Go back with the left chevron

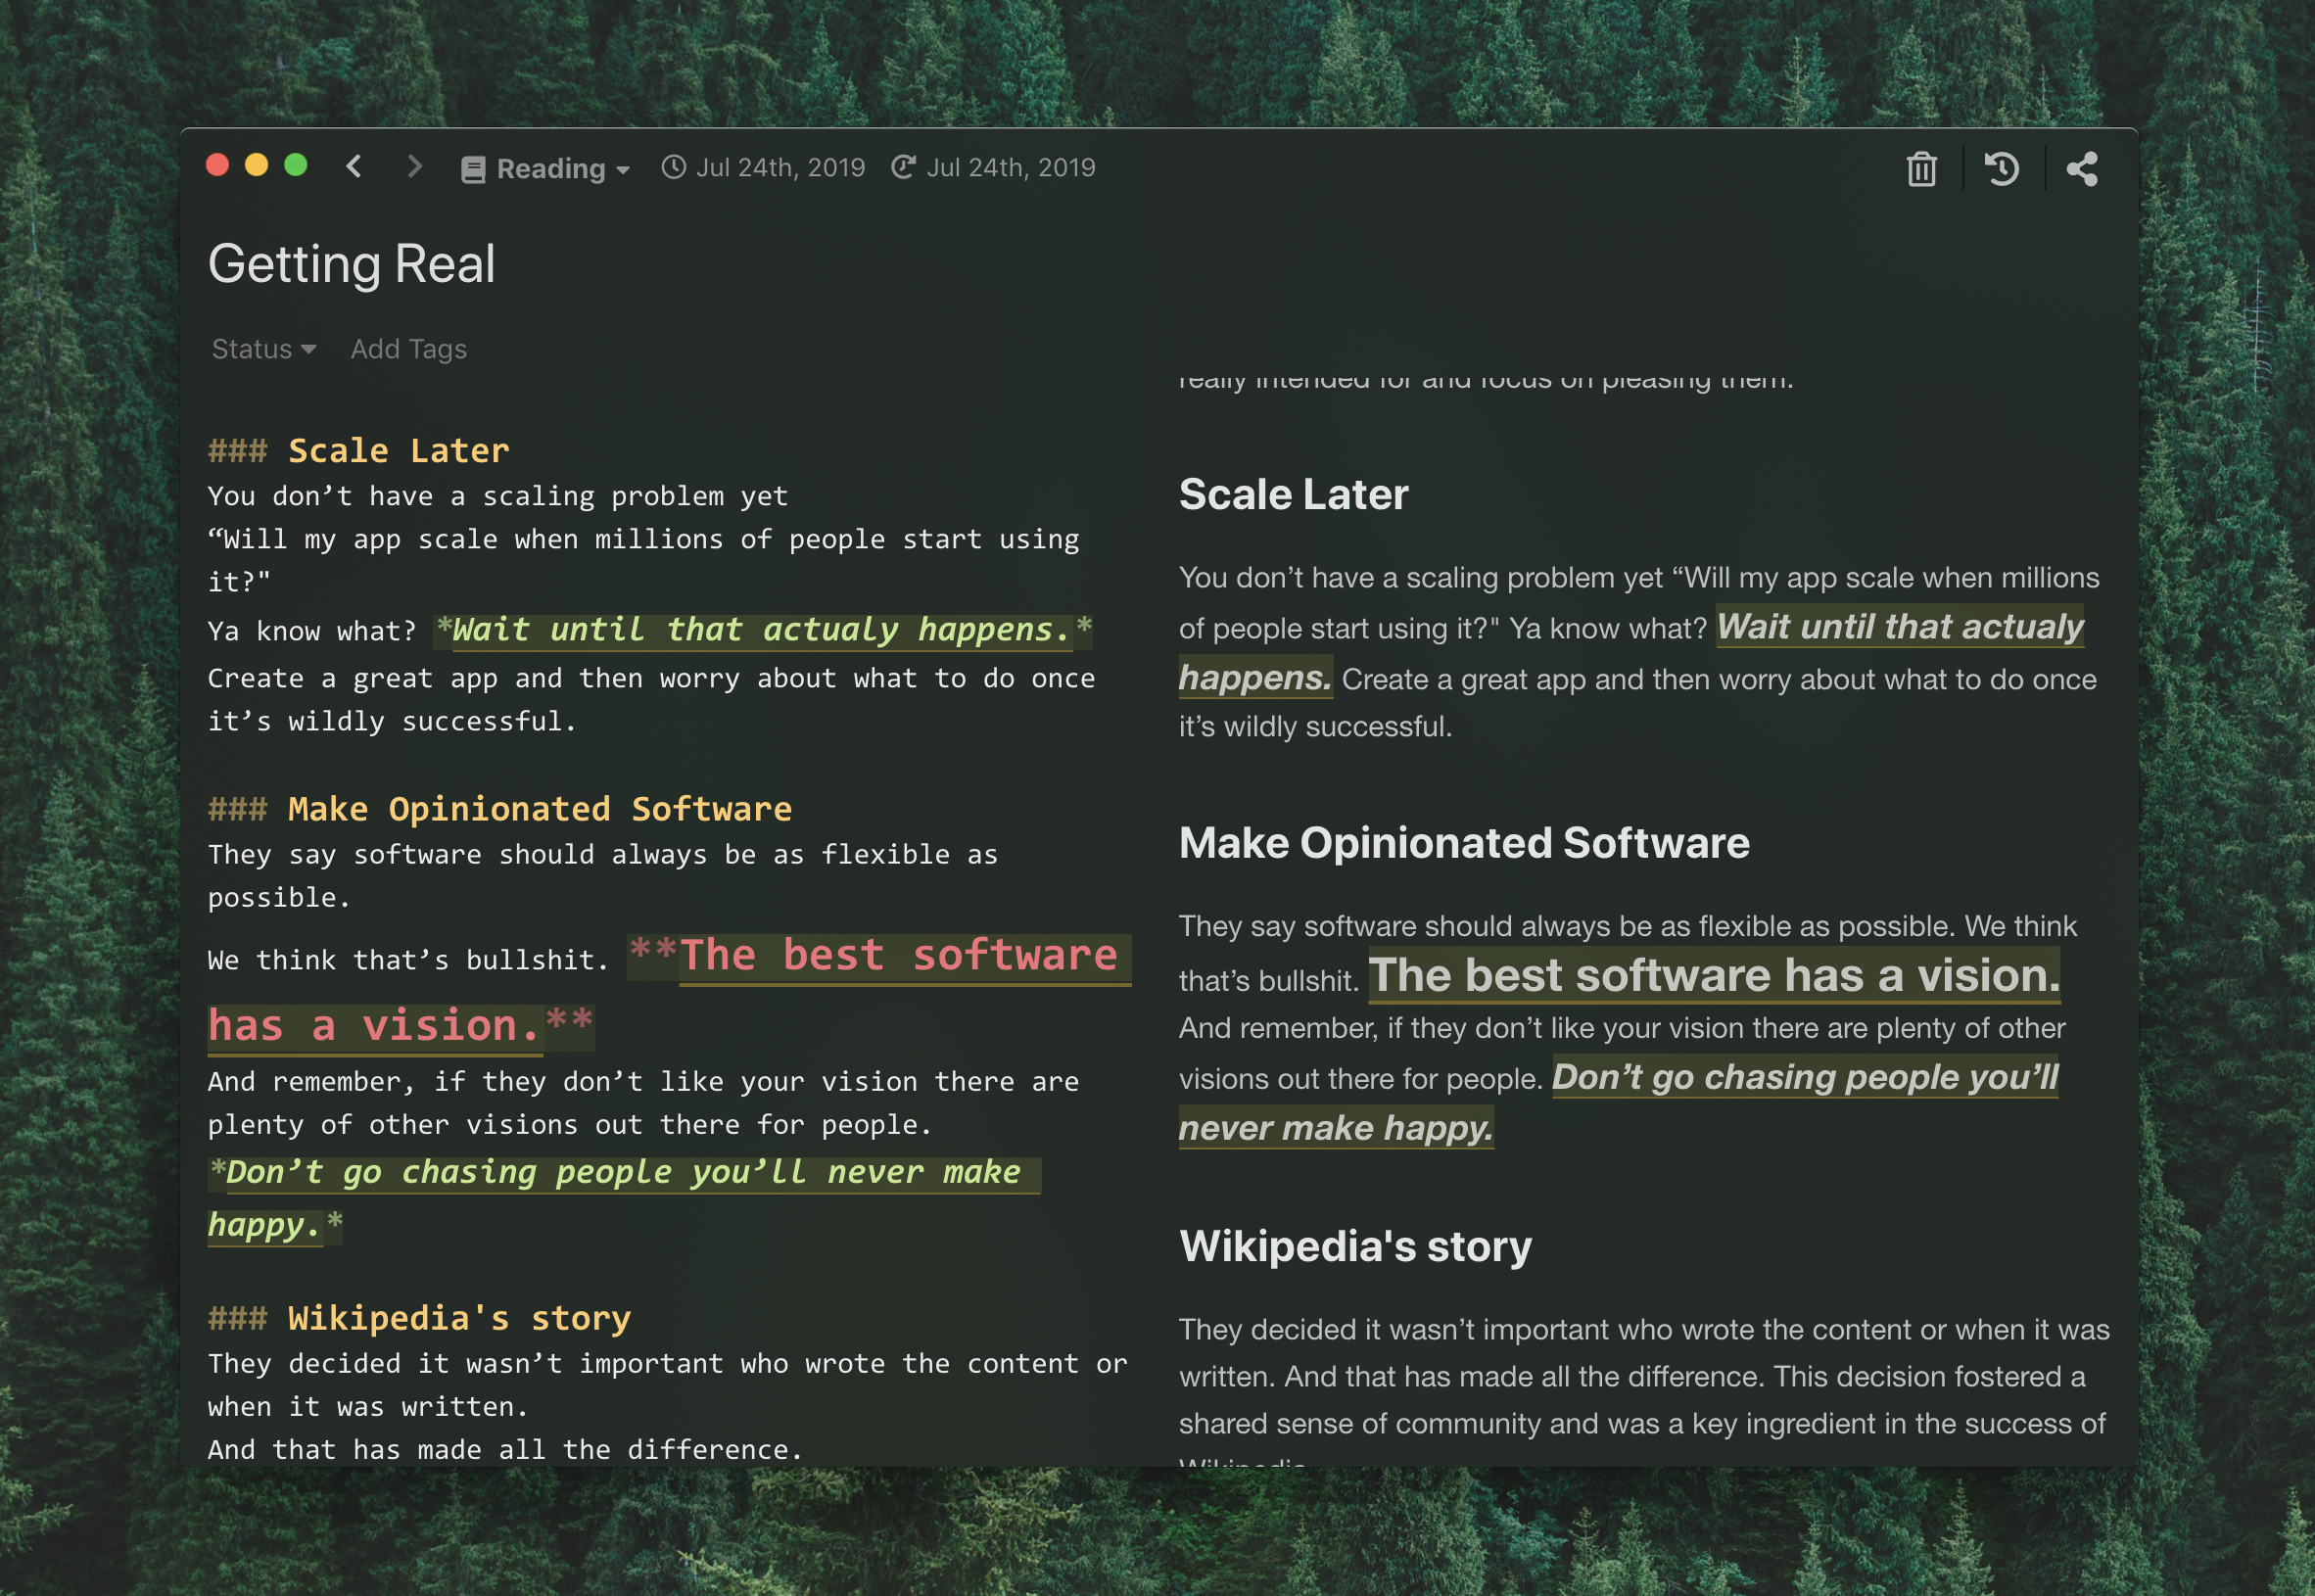[353, 166]
